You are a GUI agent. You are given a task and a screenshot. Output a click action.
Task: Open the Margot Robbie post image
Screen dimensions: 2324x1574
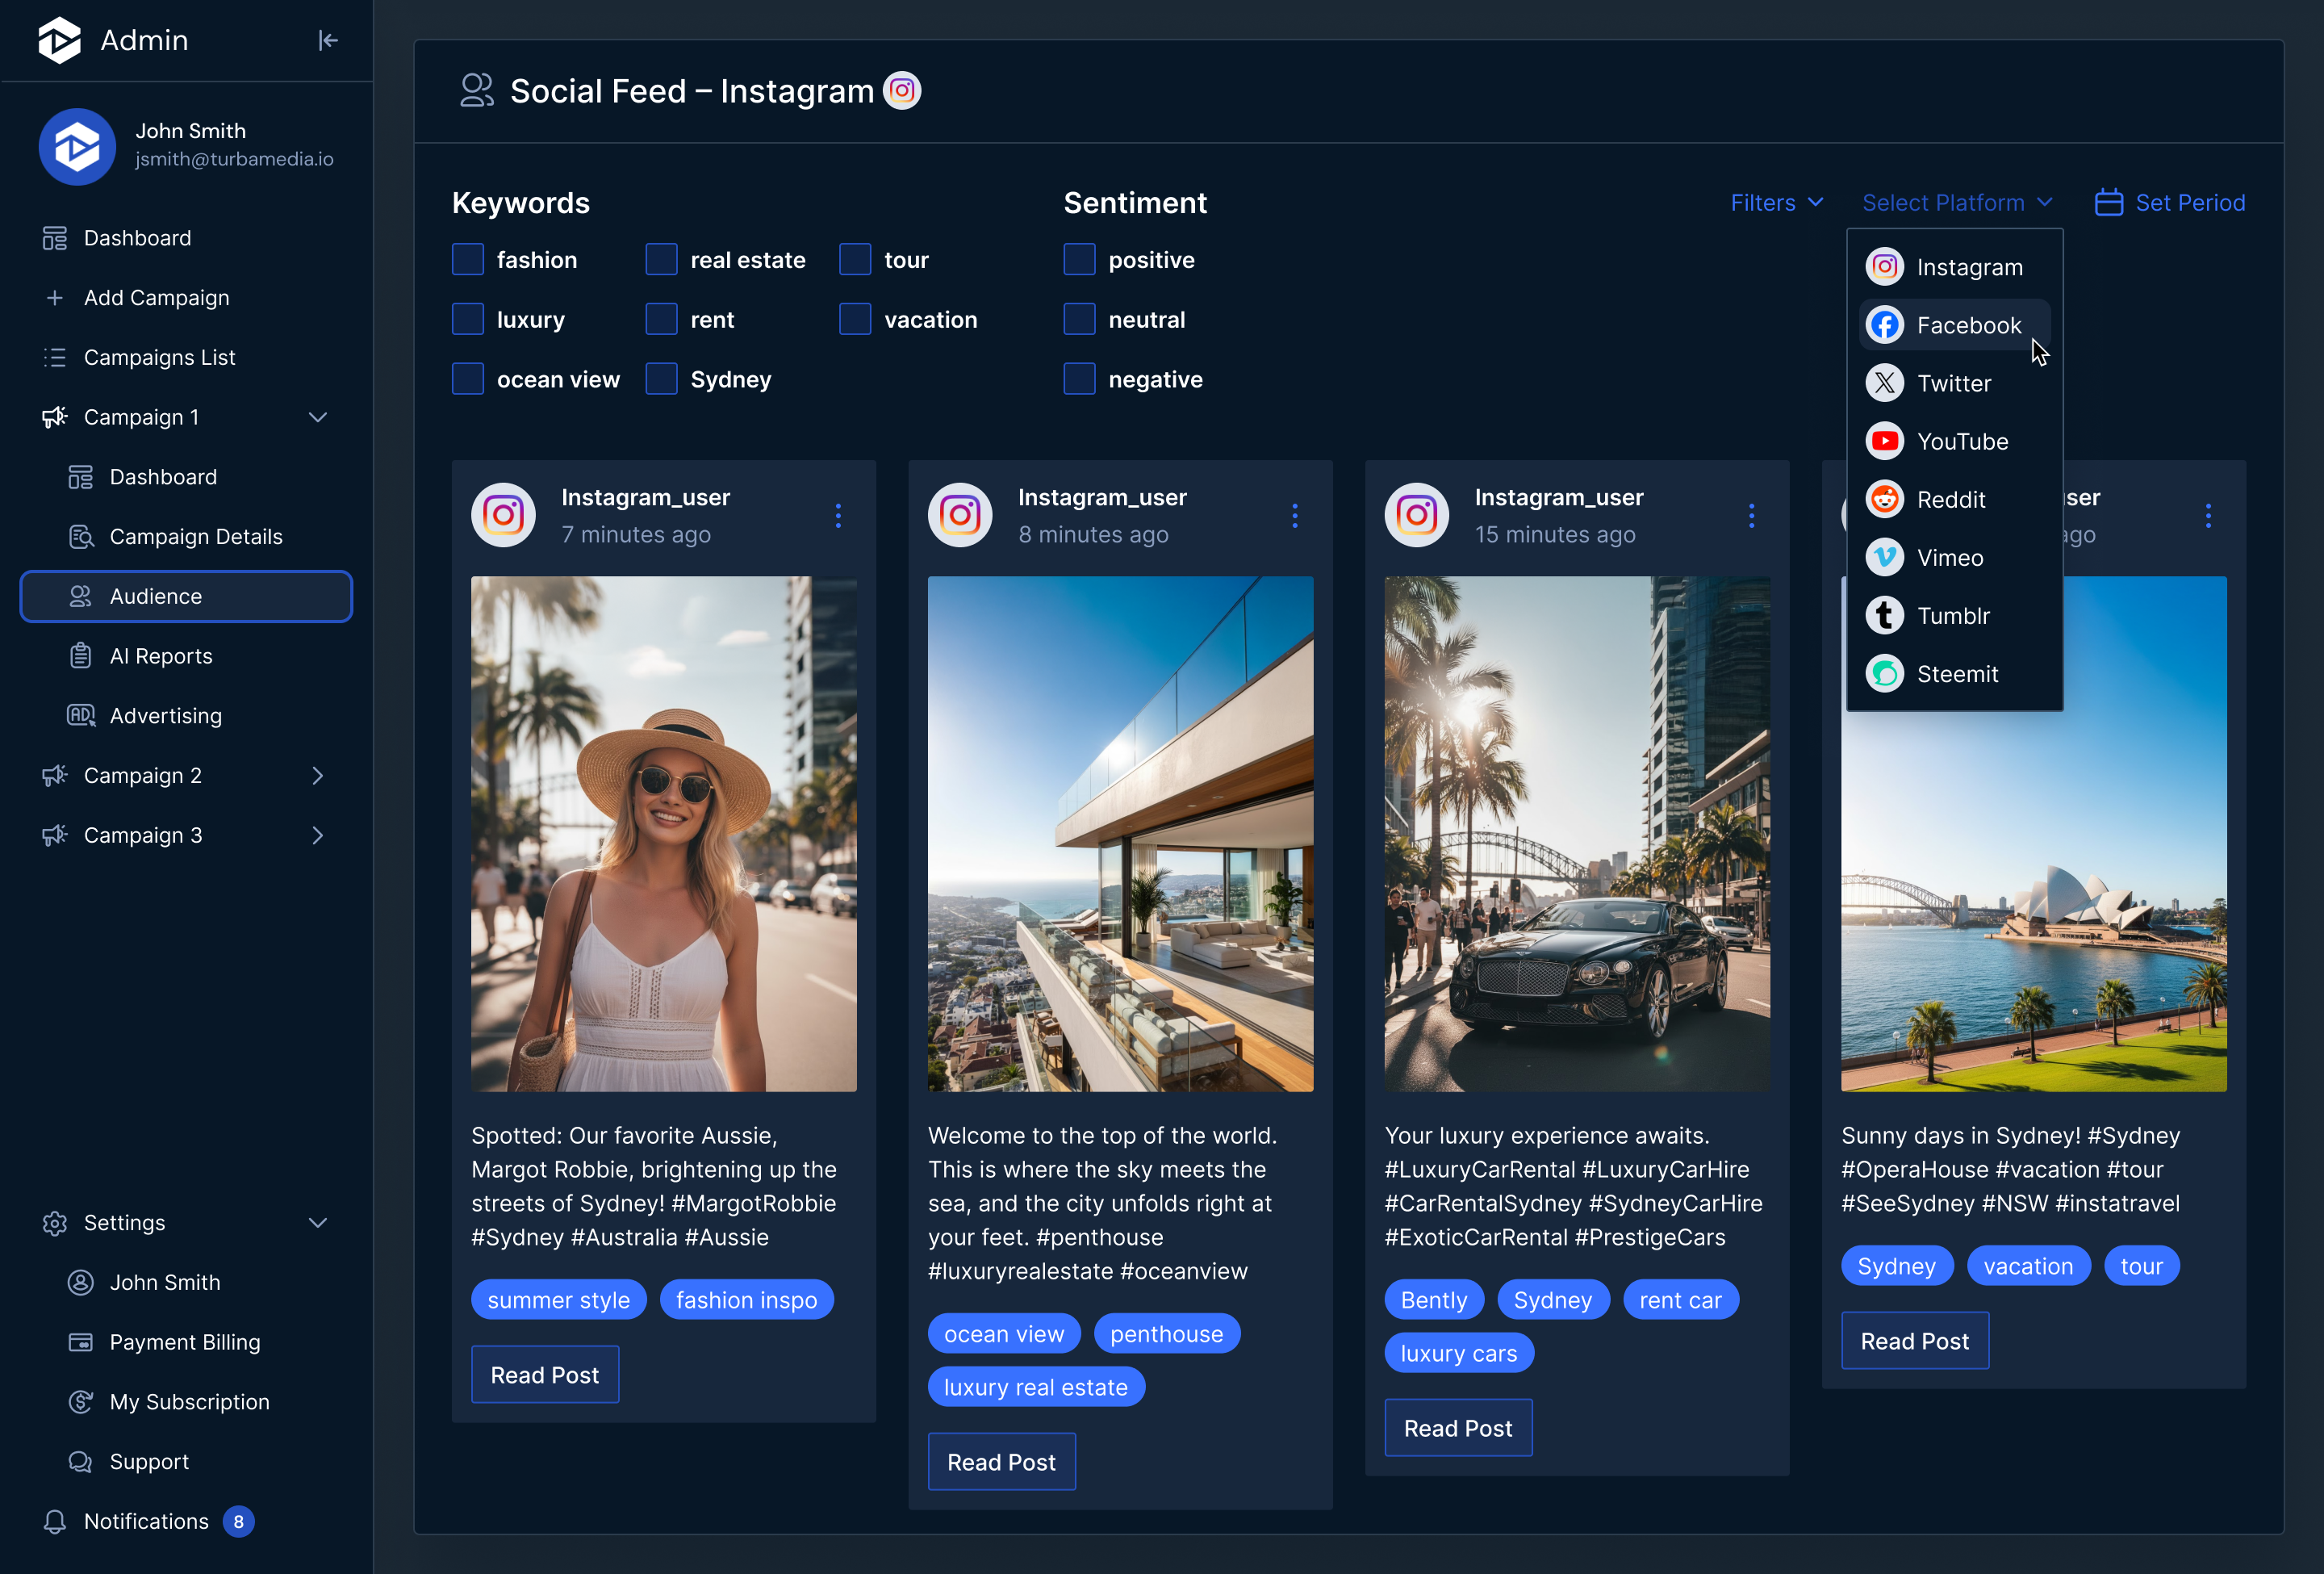coord(664,833)
